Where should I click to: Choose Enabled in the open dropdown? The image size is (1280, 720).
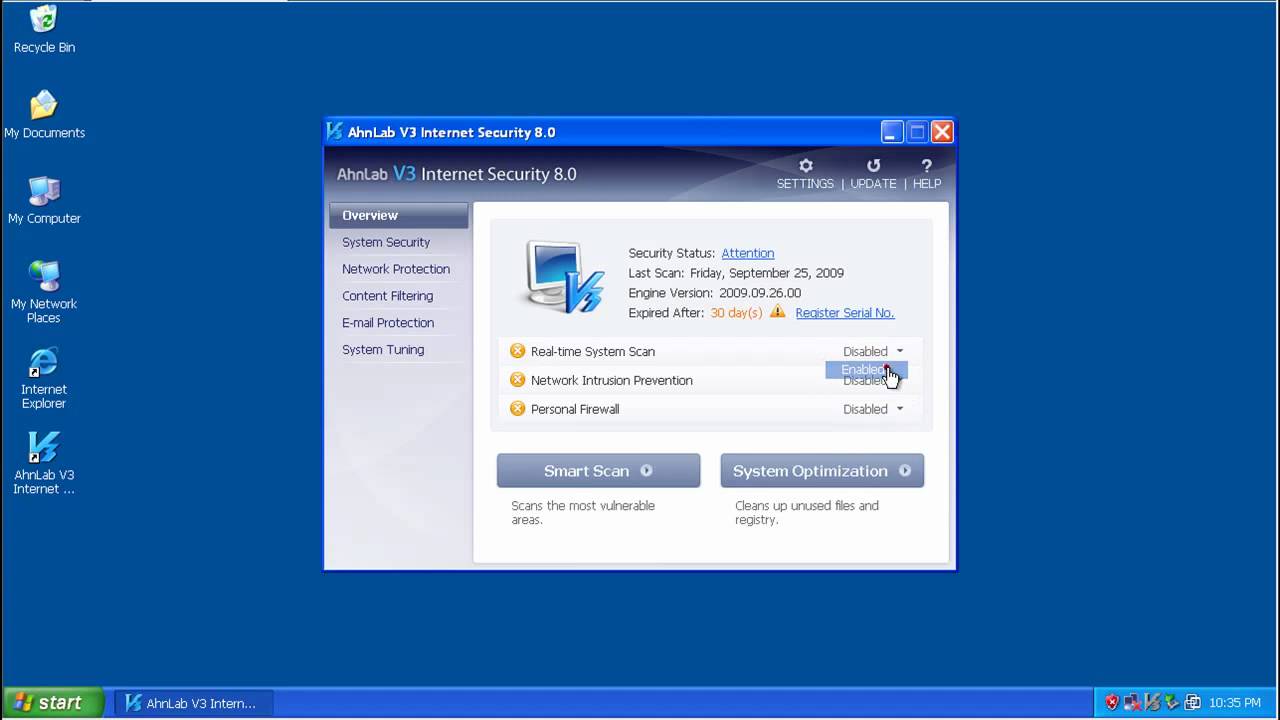(866, 370)
